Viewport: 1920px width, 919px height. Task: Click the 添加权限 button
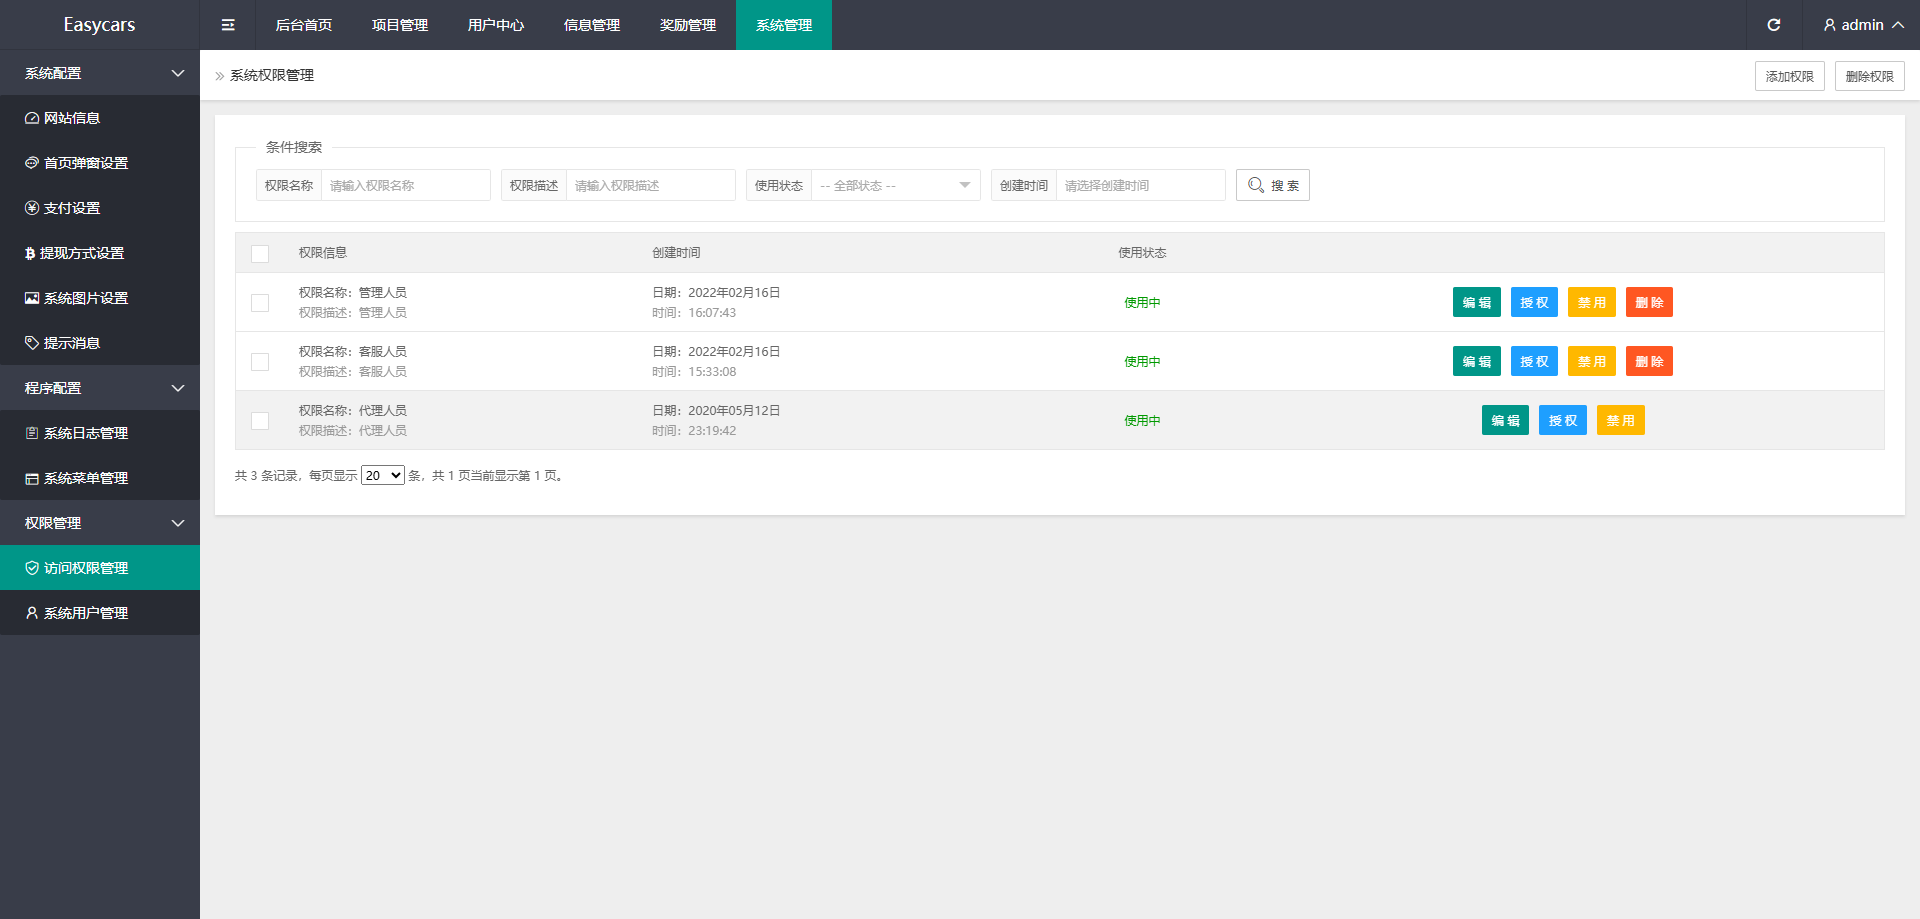click(x=1789, y=76)
